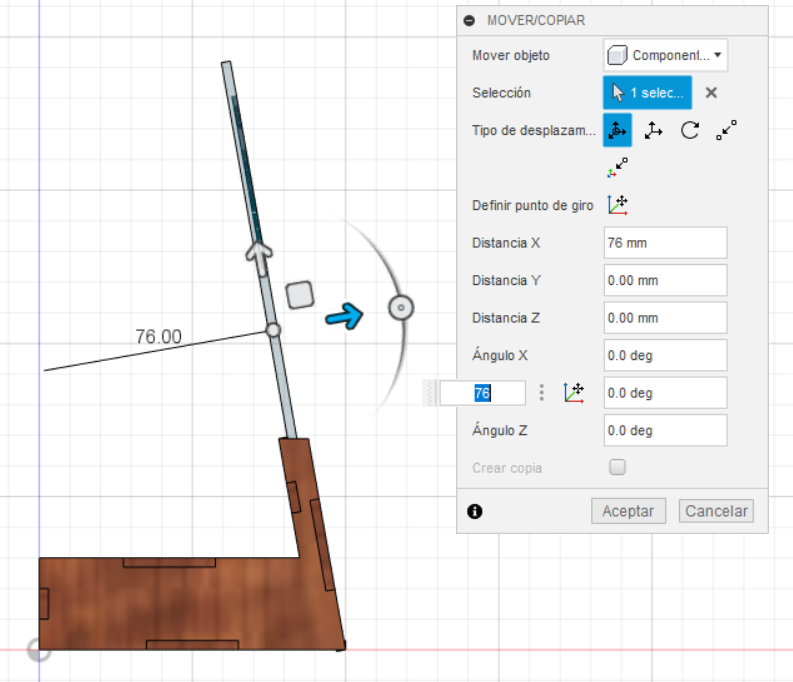793x682 pixels.
Task: Toggle the Crear copia checkbox
Action: pyautogui.click(x=618, y=467)
